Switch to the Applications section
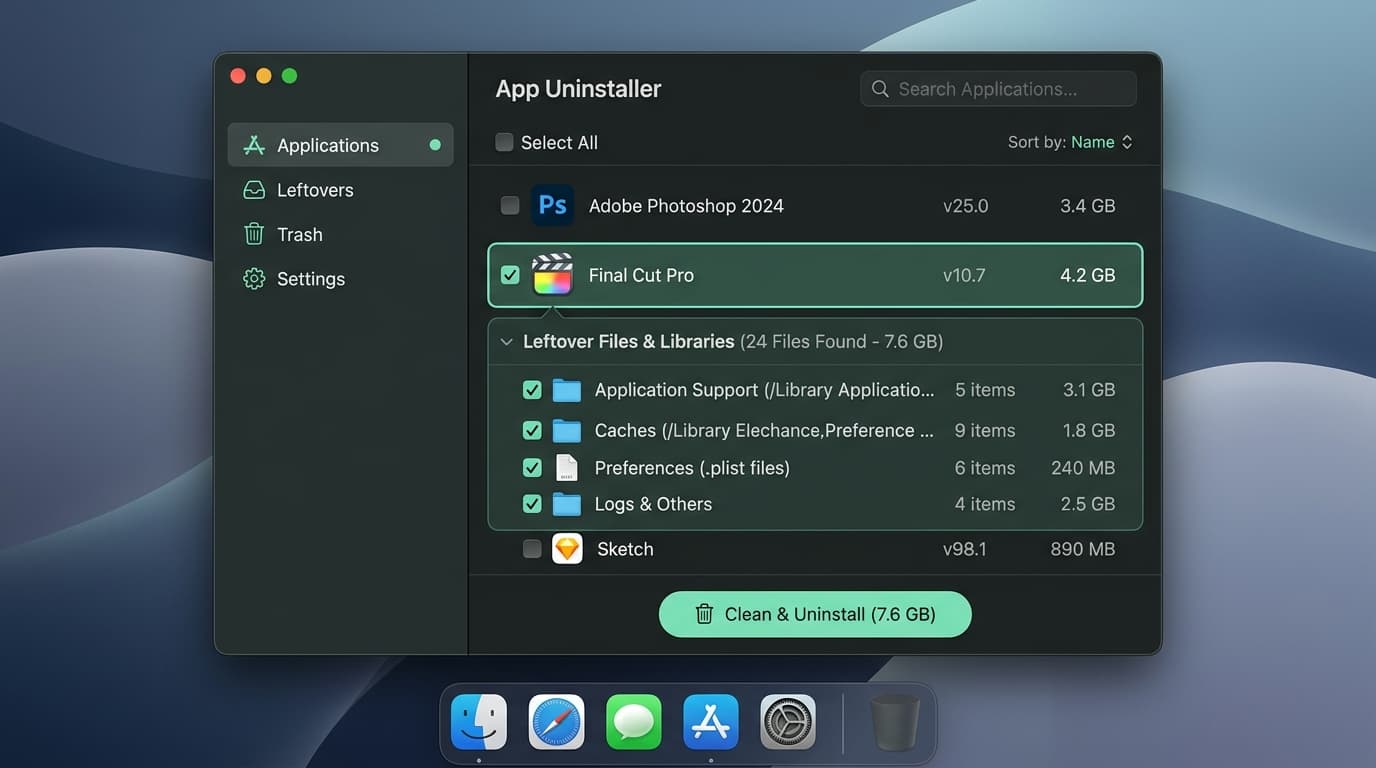 (340, 145)
